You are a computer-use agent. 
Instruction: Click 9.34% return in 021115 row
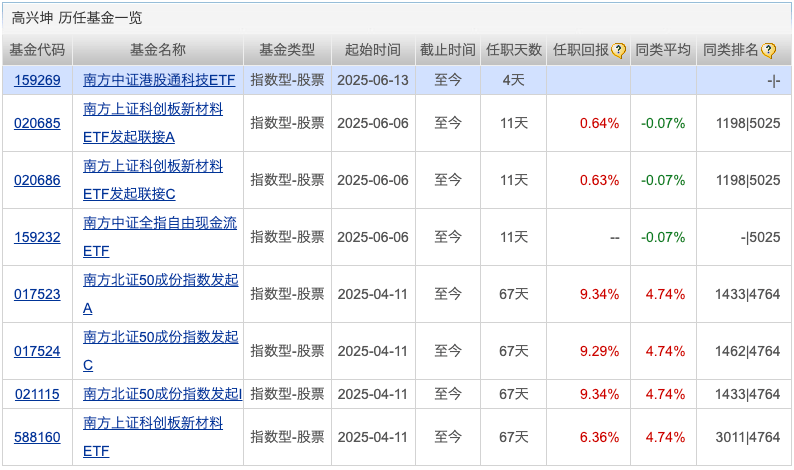point(600,394)
